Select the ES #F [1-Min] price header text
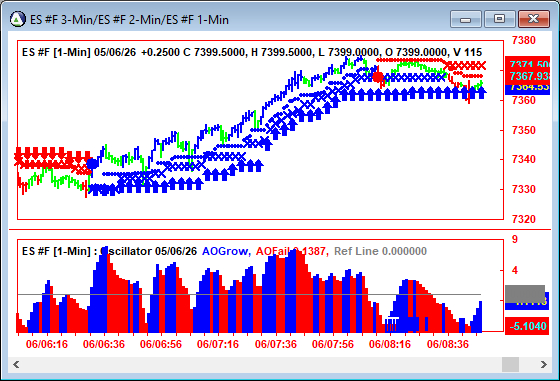 pyautogui.click(x=252, y=52)
